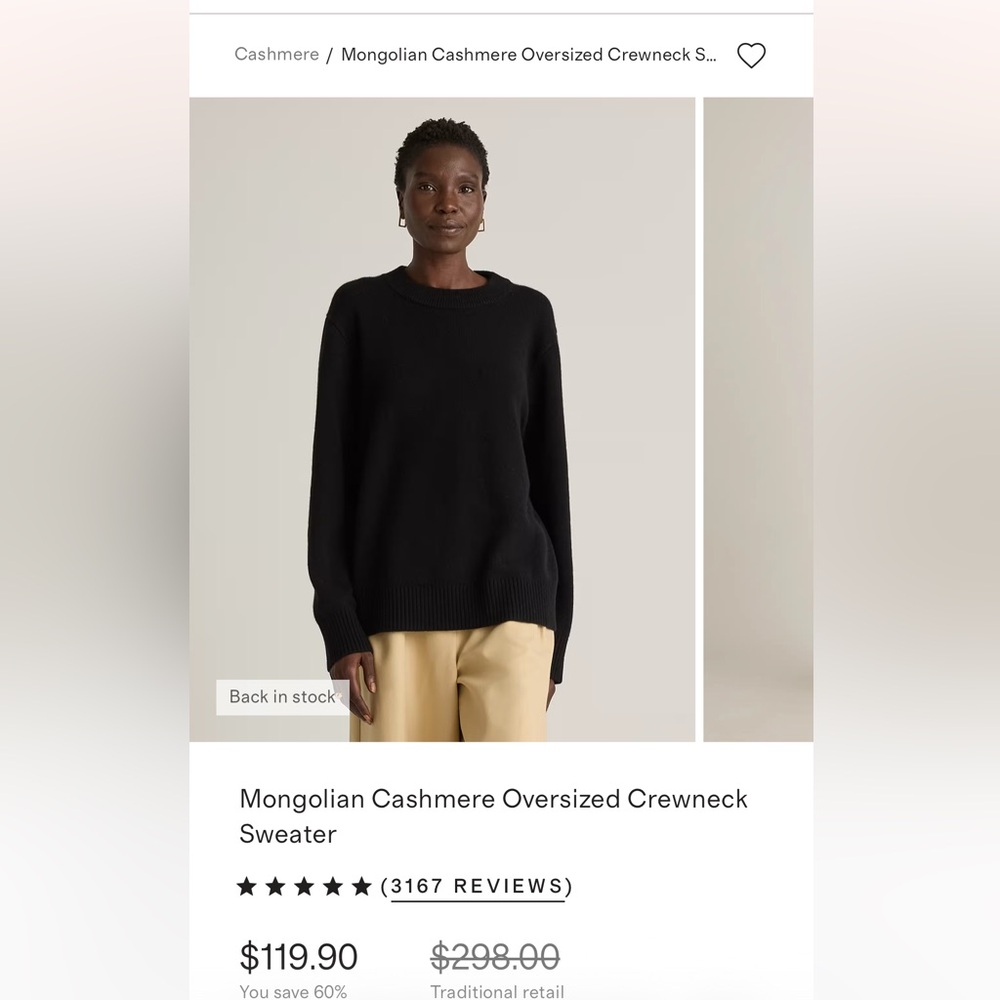Click the Back in stock badge

point(281,697)
